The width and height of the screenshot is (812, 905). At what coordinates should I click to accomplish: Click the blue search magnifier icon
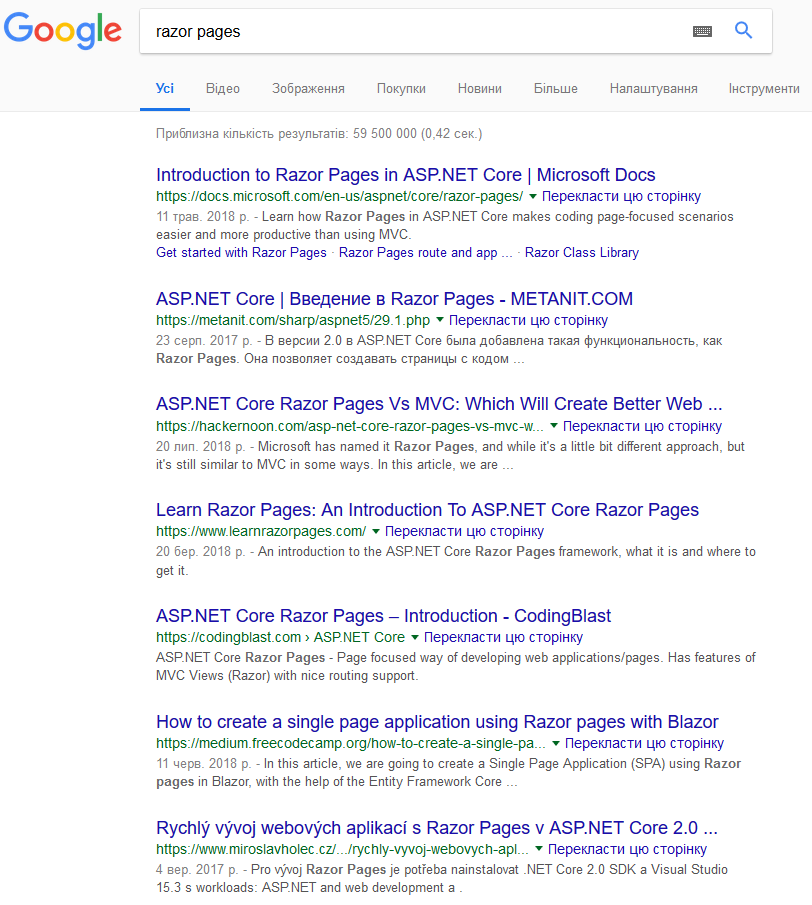click(743, 30)
